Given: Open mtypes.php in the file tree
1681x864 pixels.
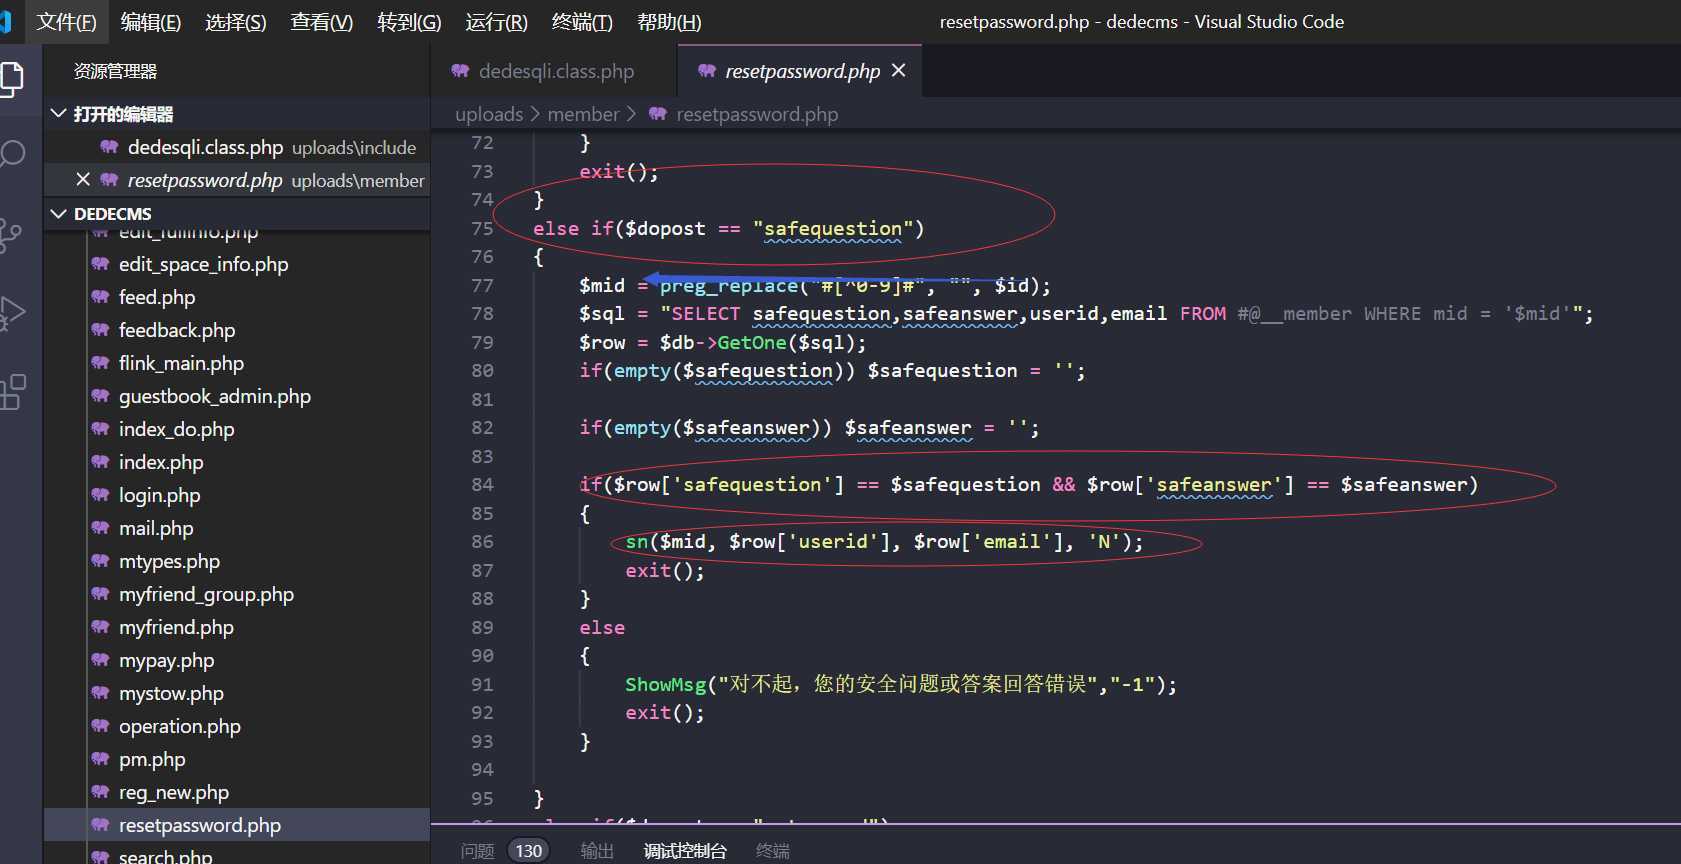Looking at the screenshot, I should pos(237,561).
